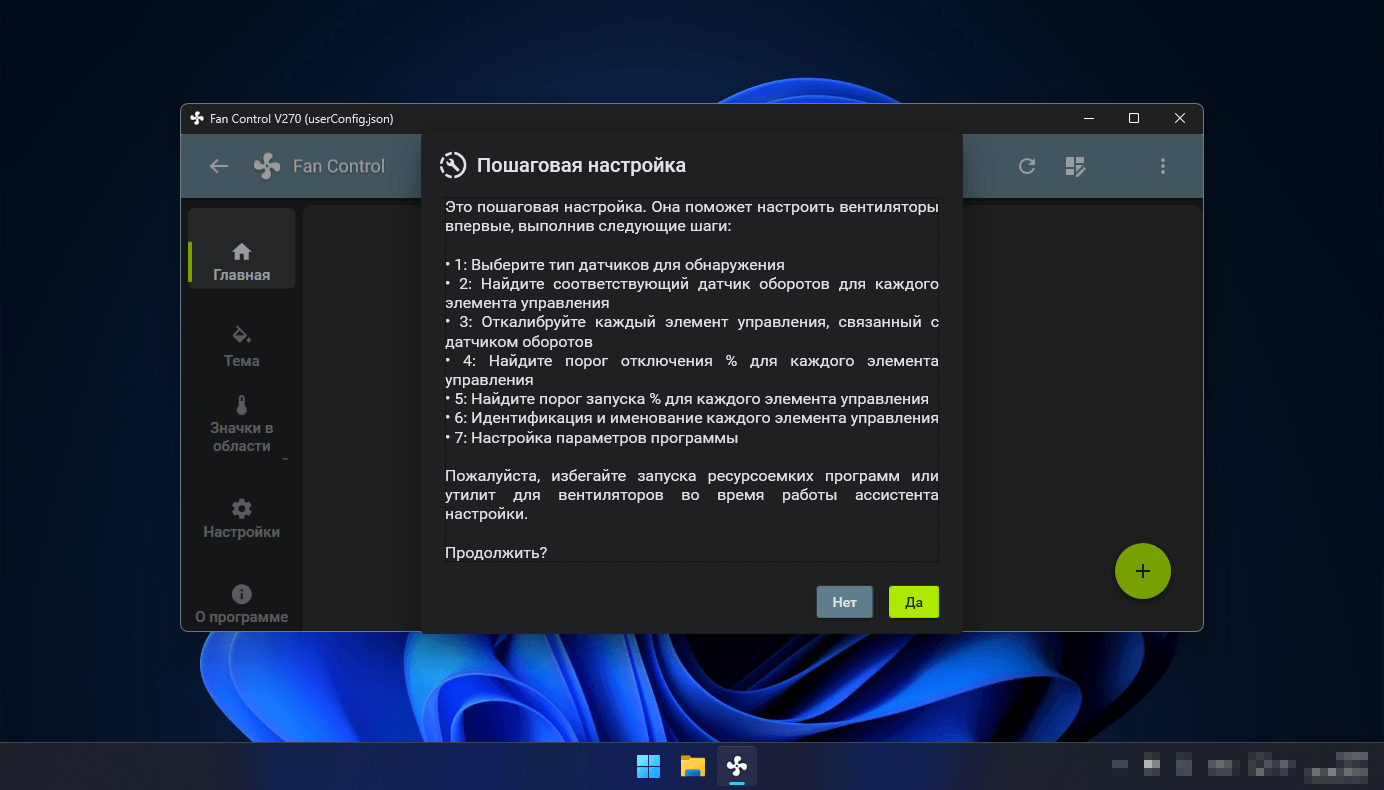1384x790 pixels.
Task: Expand the small chevron under Значки в области
Action: 285,460
